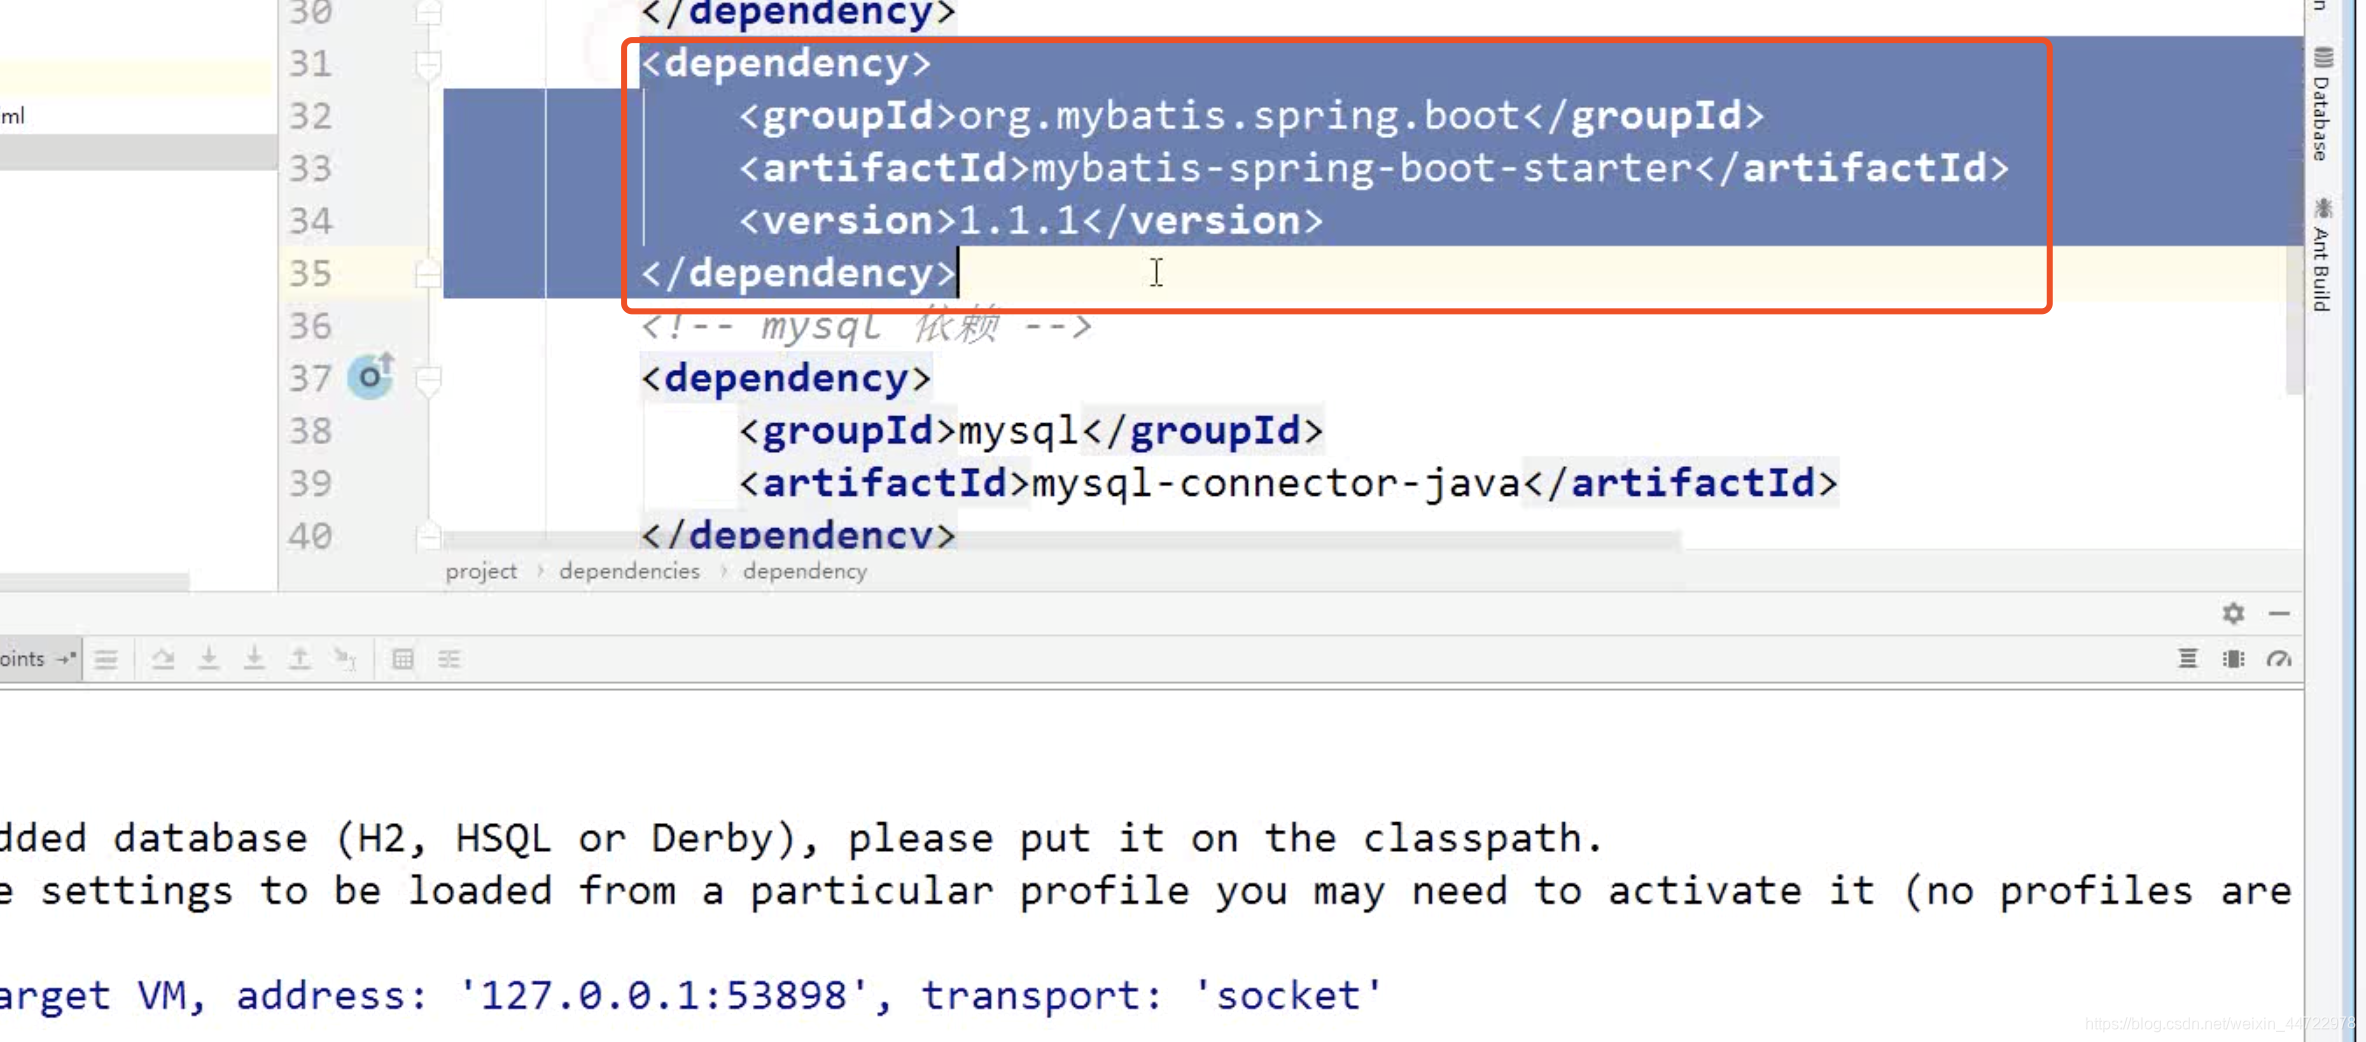
Task: Click console text '127.0.0.1:53898'
Action: (664, 996)
